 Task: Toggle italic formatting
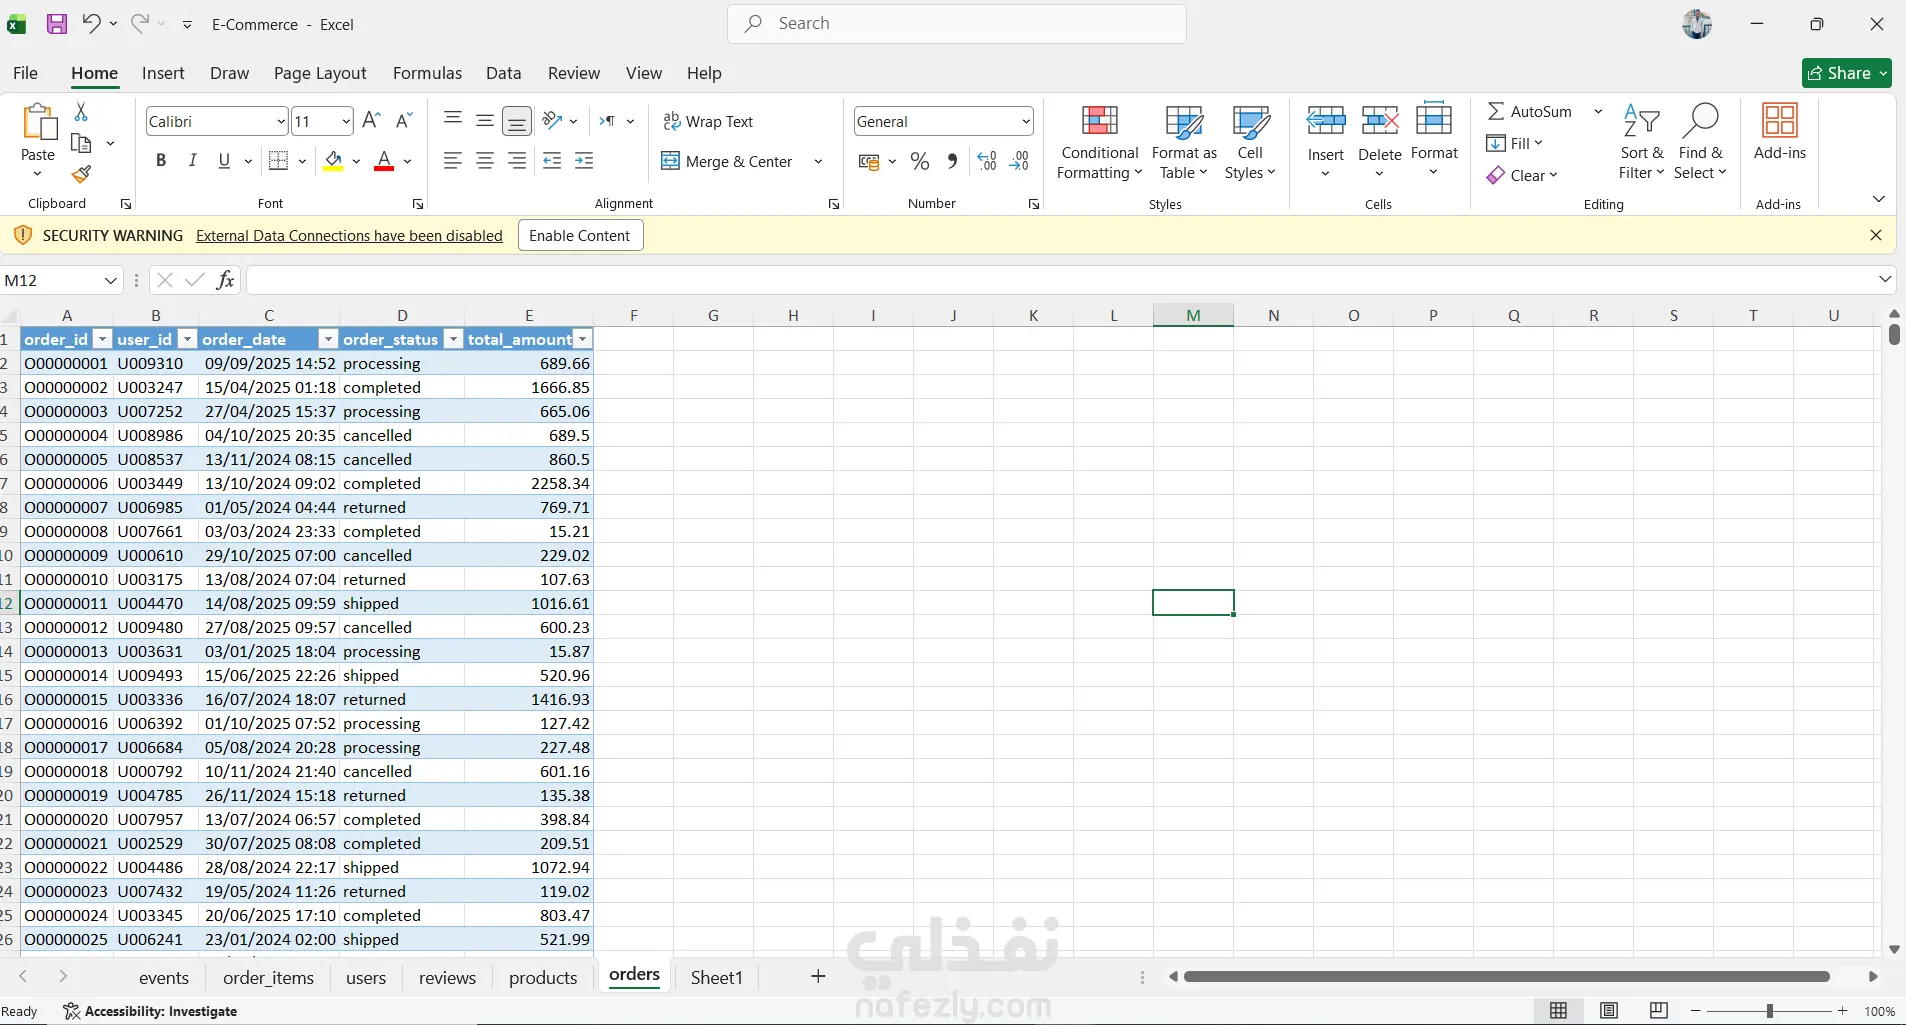click(x=193, y=161)
